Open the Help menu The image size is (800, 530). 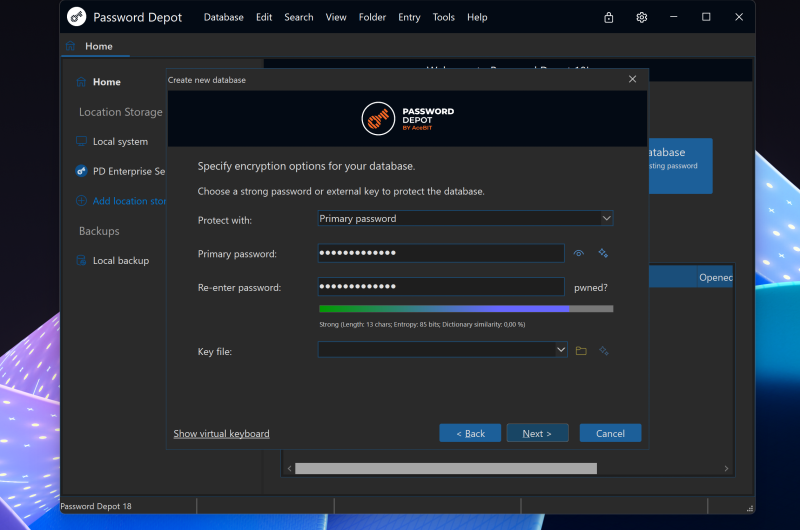coord(477,17)
